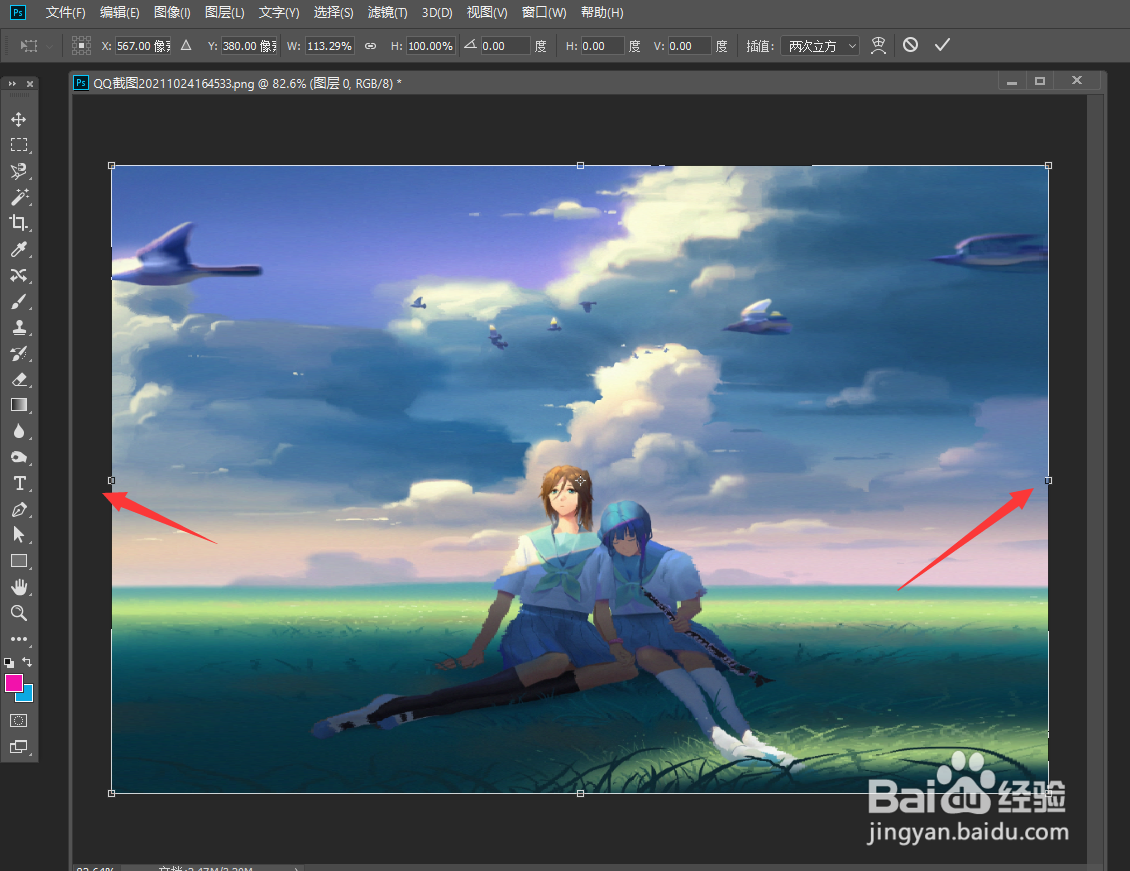1130x871 pixels.
Task: Select the Hand tool
Action: click(19, 587)
